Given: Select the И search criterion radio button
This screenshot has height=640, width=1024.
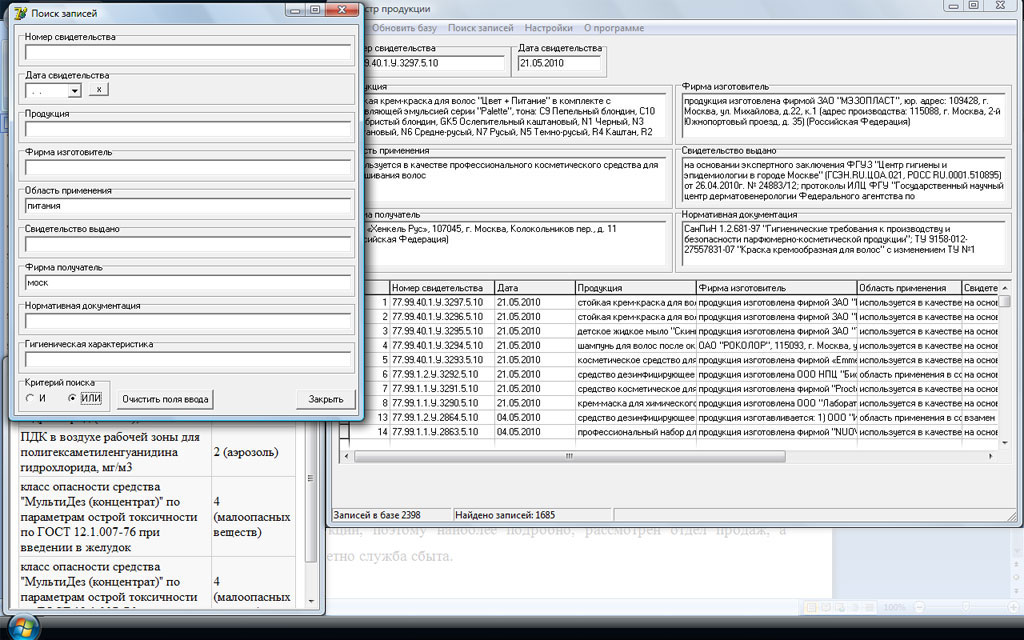Looking at the screenshot, I should point(31,399).
